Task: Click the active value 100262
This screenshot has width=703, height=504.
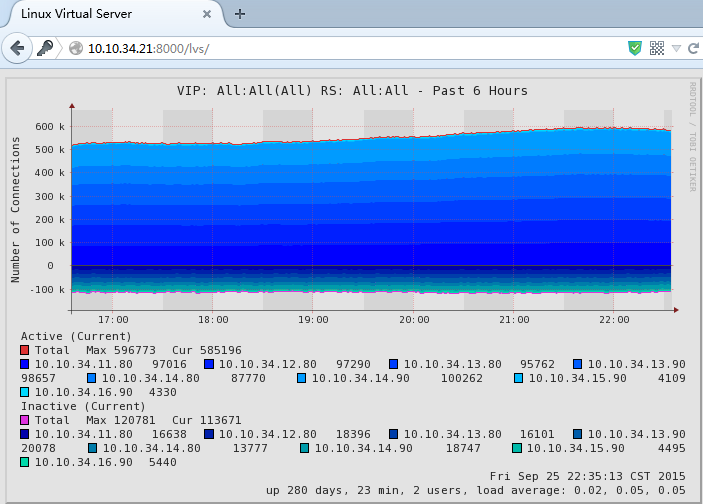Action: click(462, 378)
